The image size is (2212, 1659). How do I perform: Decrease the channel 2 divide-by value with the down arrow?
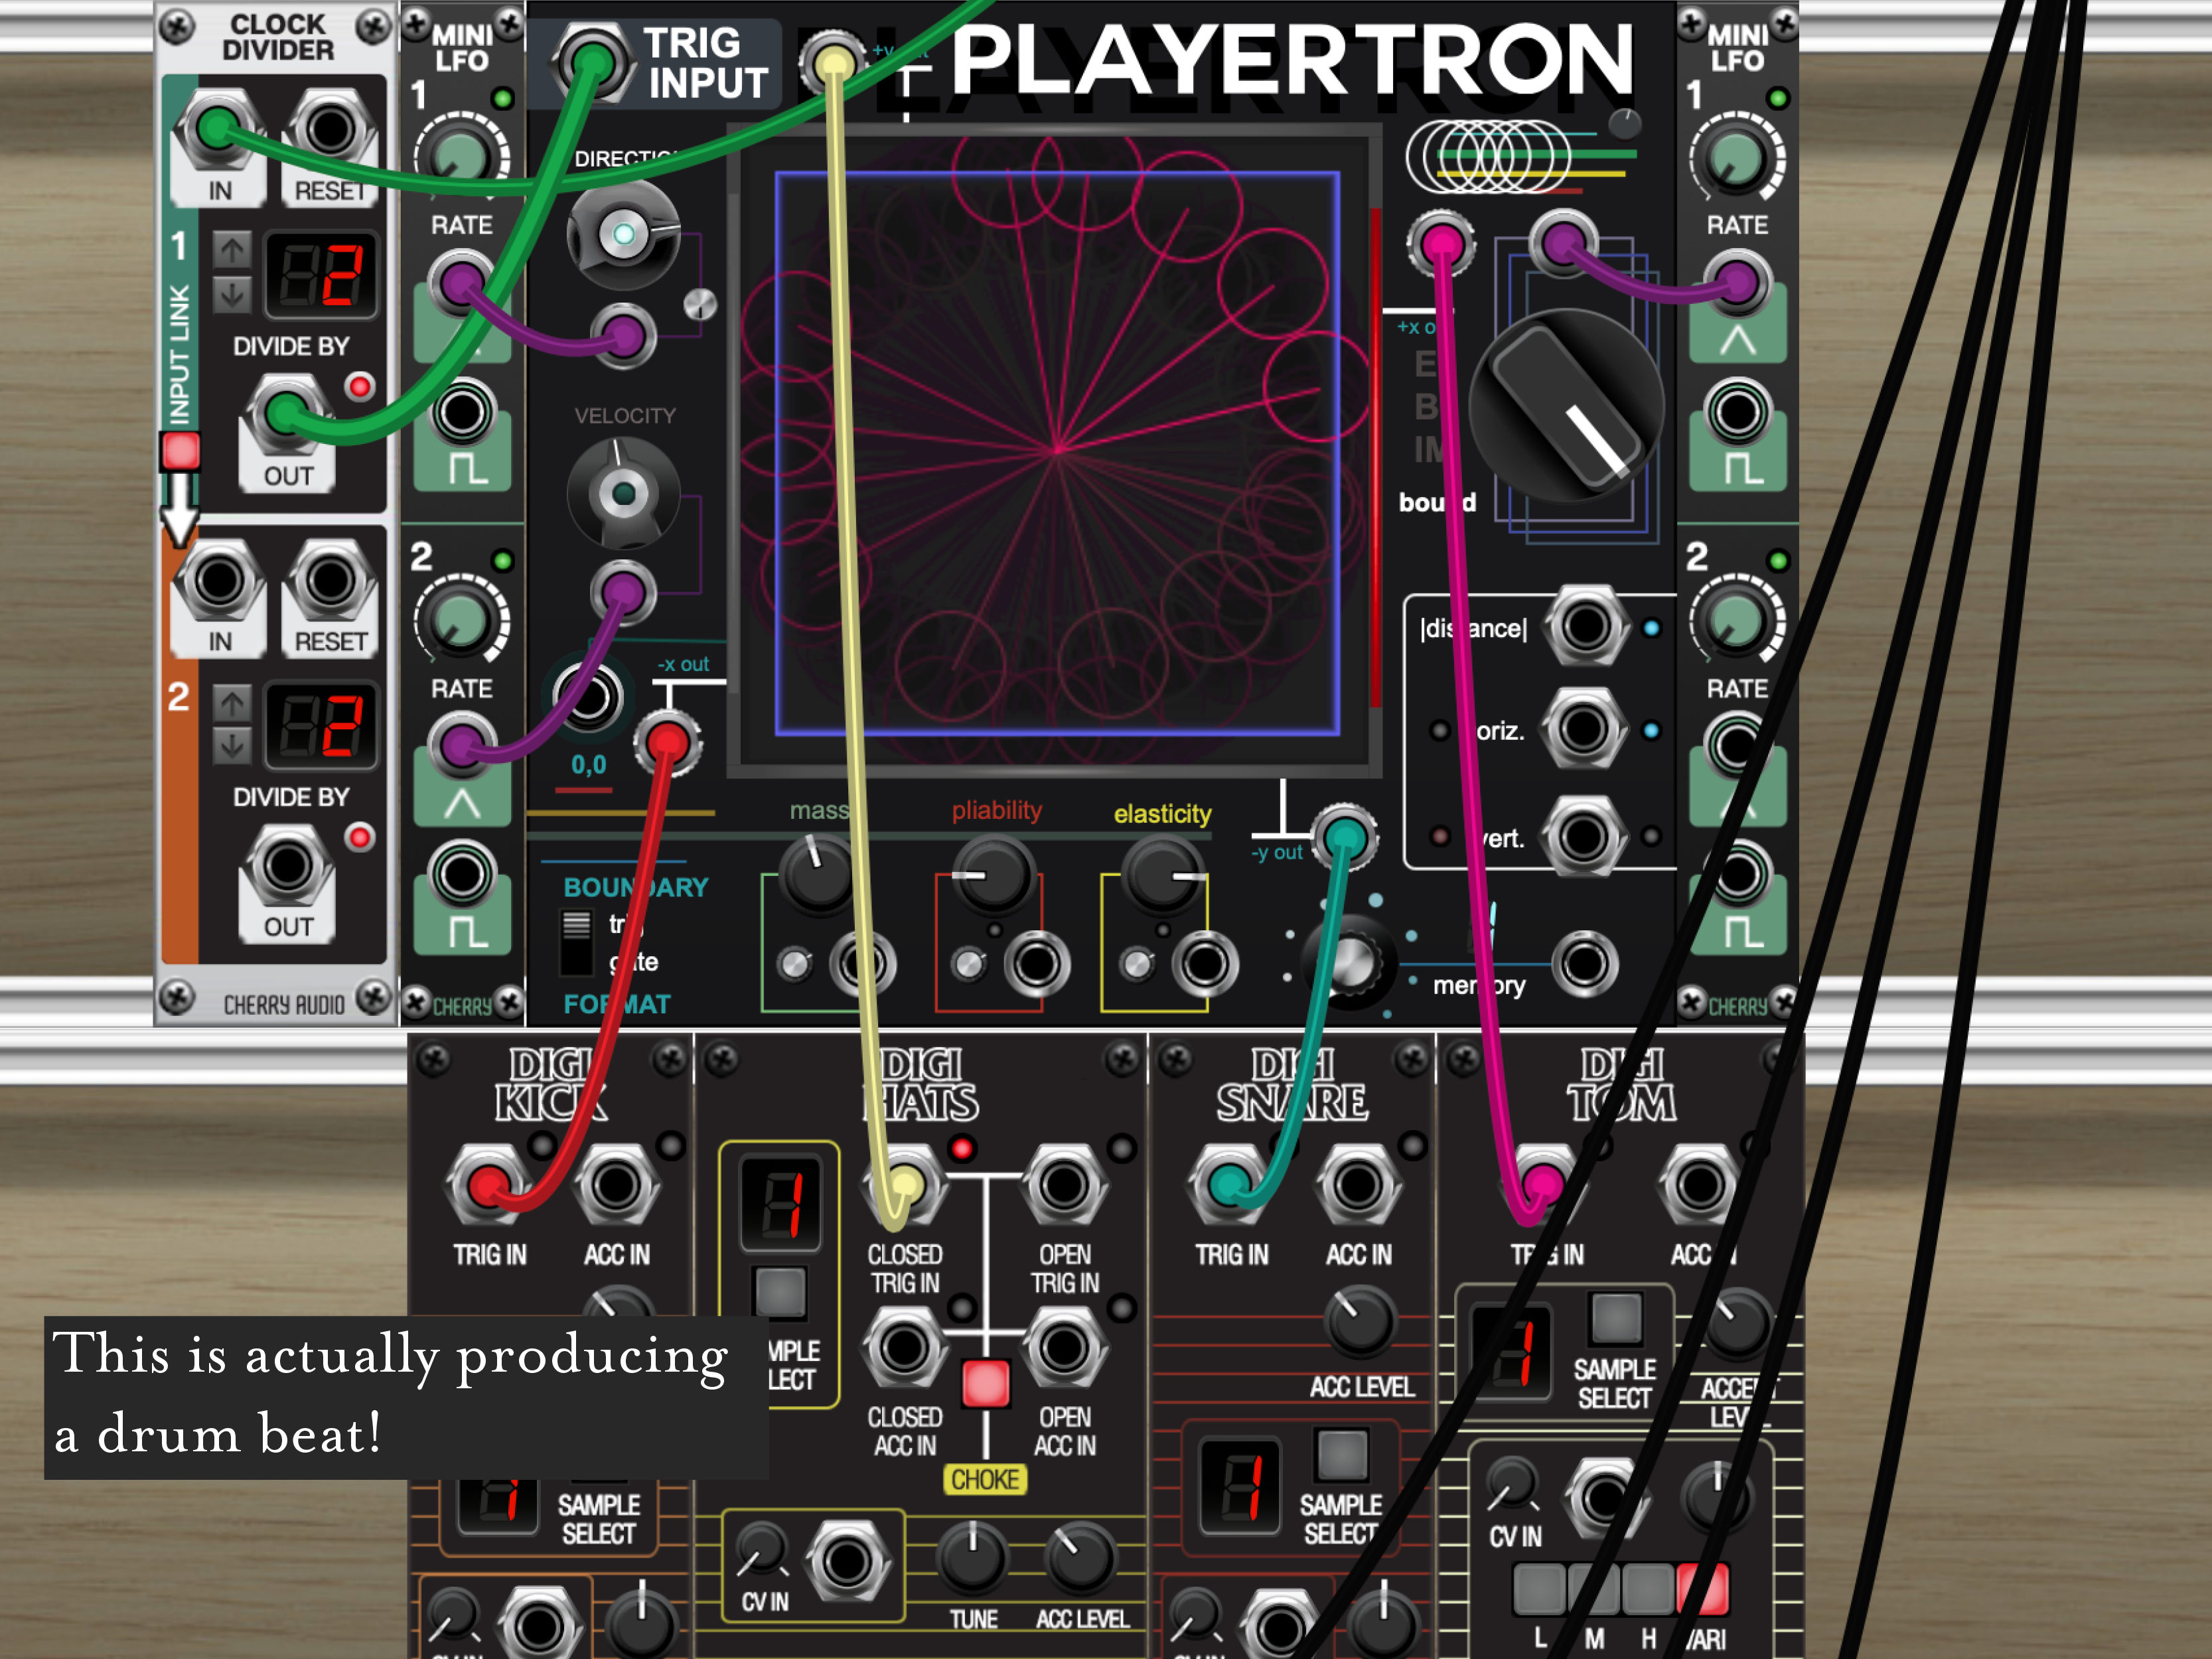coord(232,746)
